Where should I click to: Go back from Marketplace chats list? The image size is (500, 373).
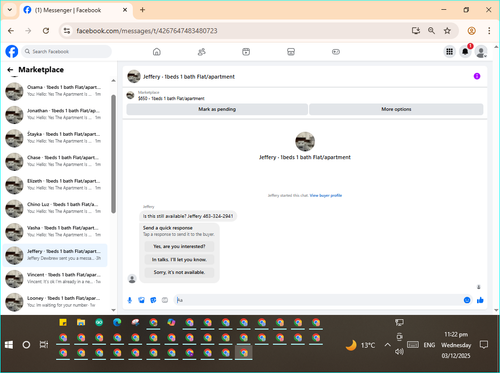[x=10, y=70]
